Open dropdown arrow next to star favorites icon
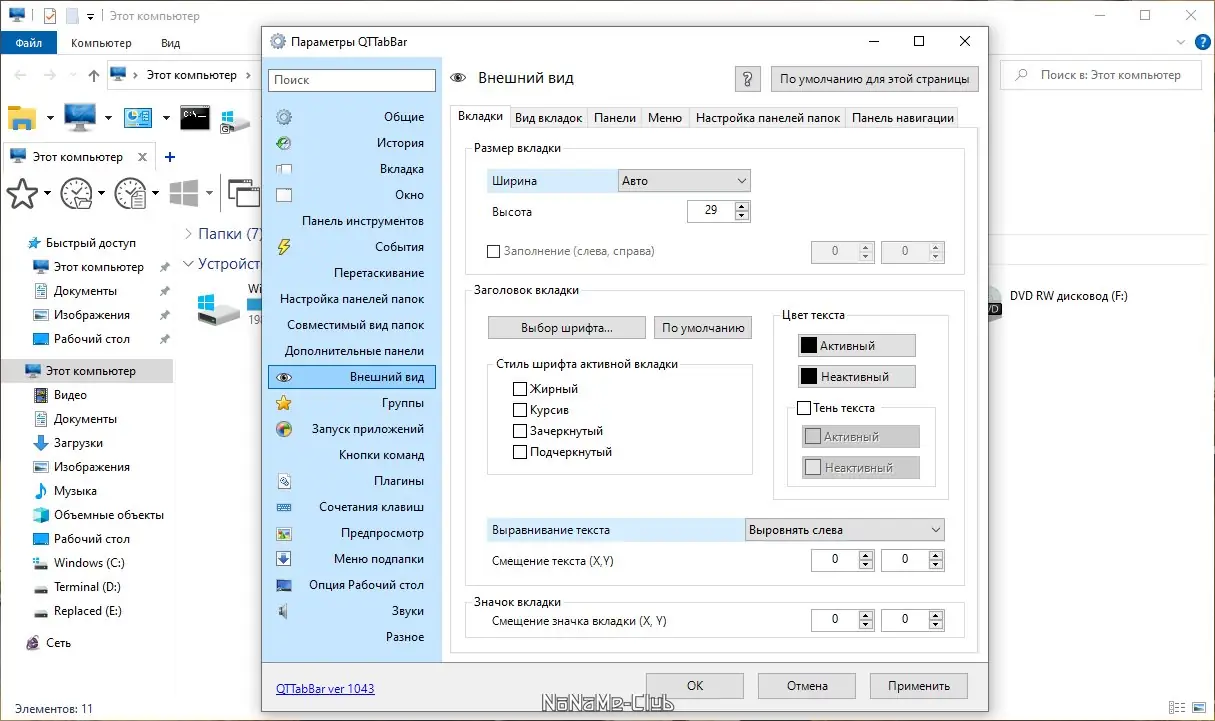 coord(48,193)
